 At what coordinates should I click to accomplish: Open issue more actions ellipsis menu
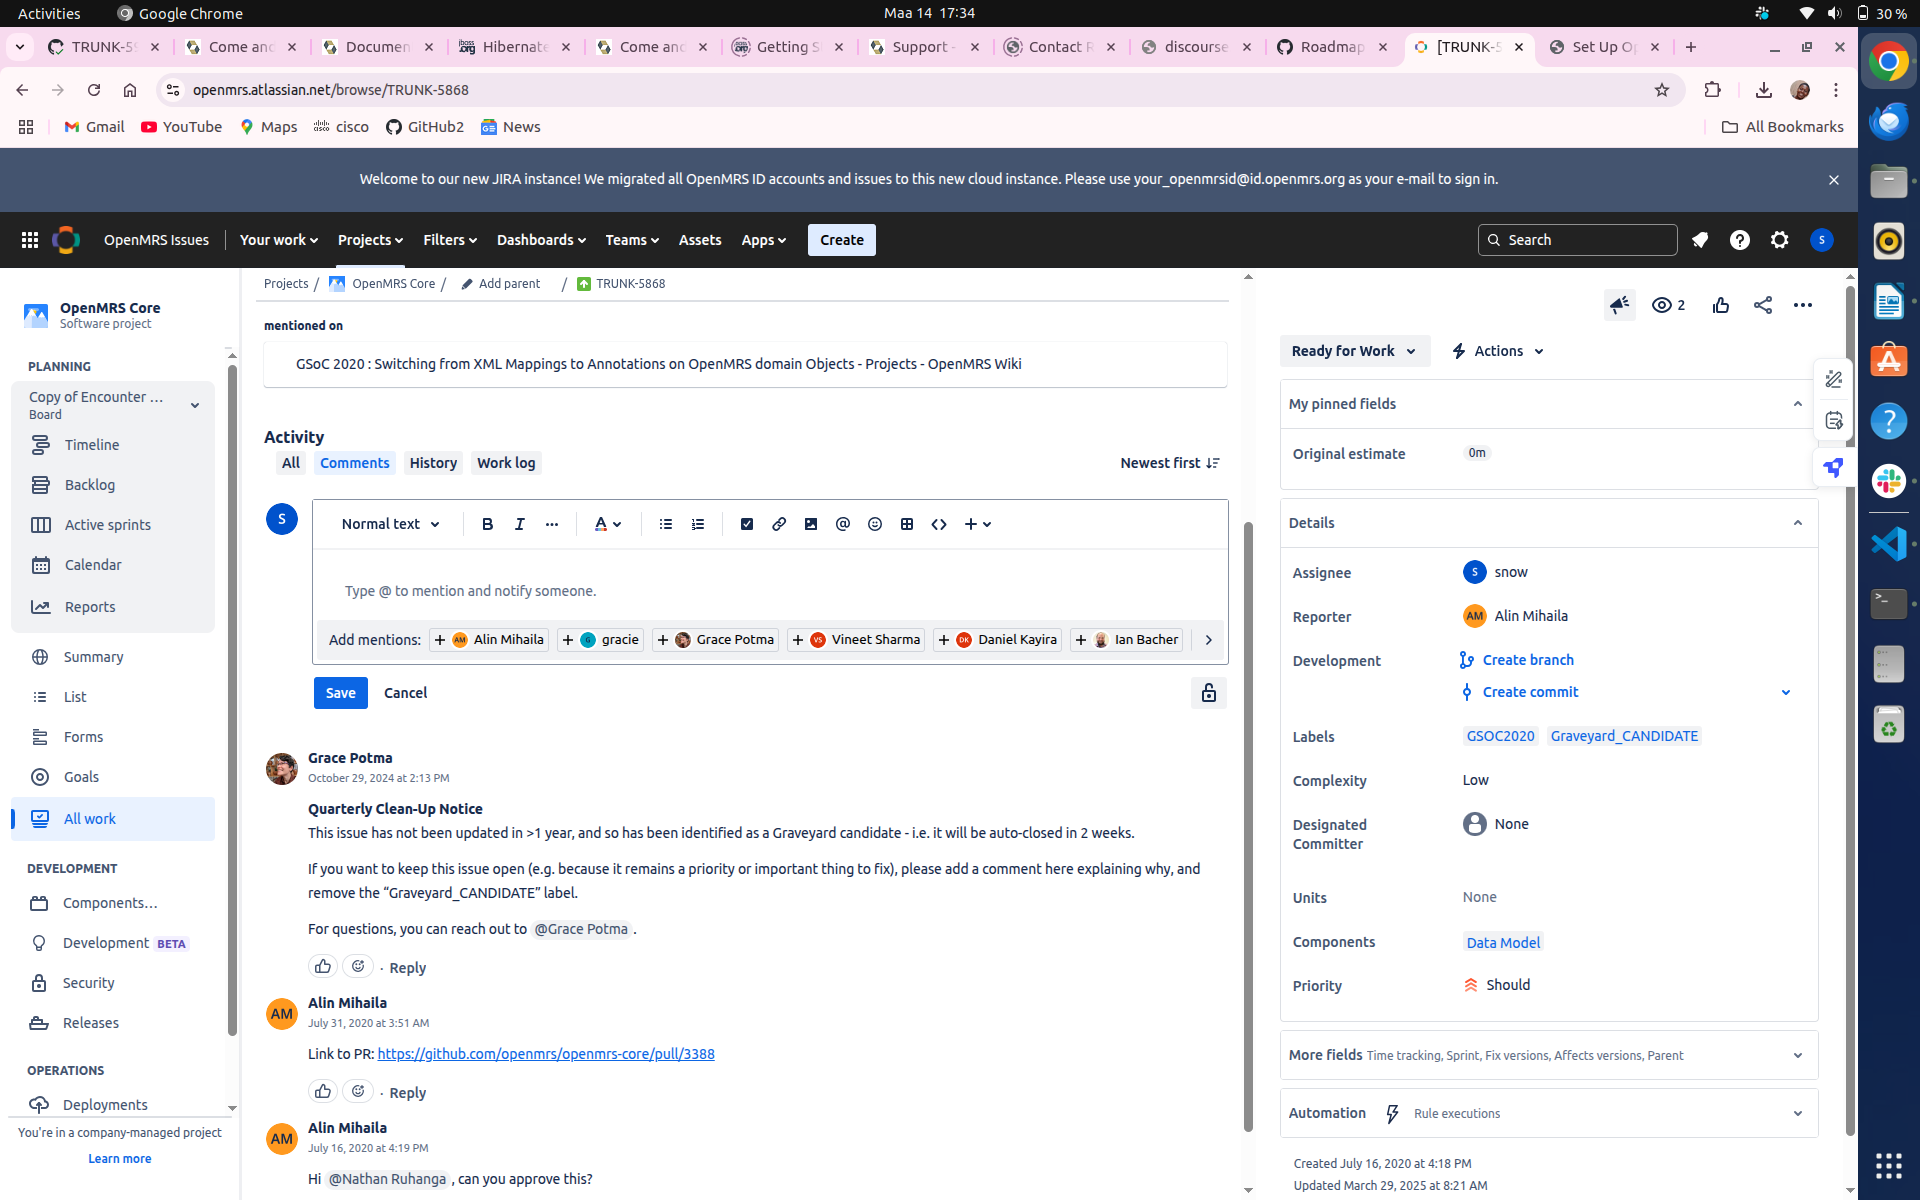(1802, 305)
